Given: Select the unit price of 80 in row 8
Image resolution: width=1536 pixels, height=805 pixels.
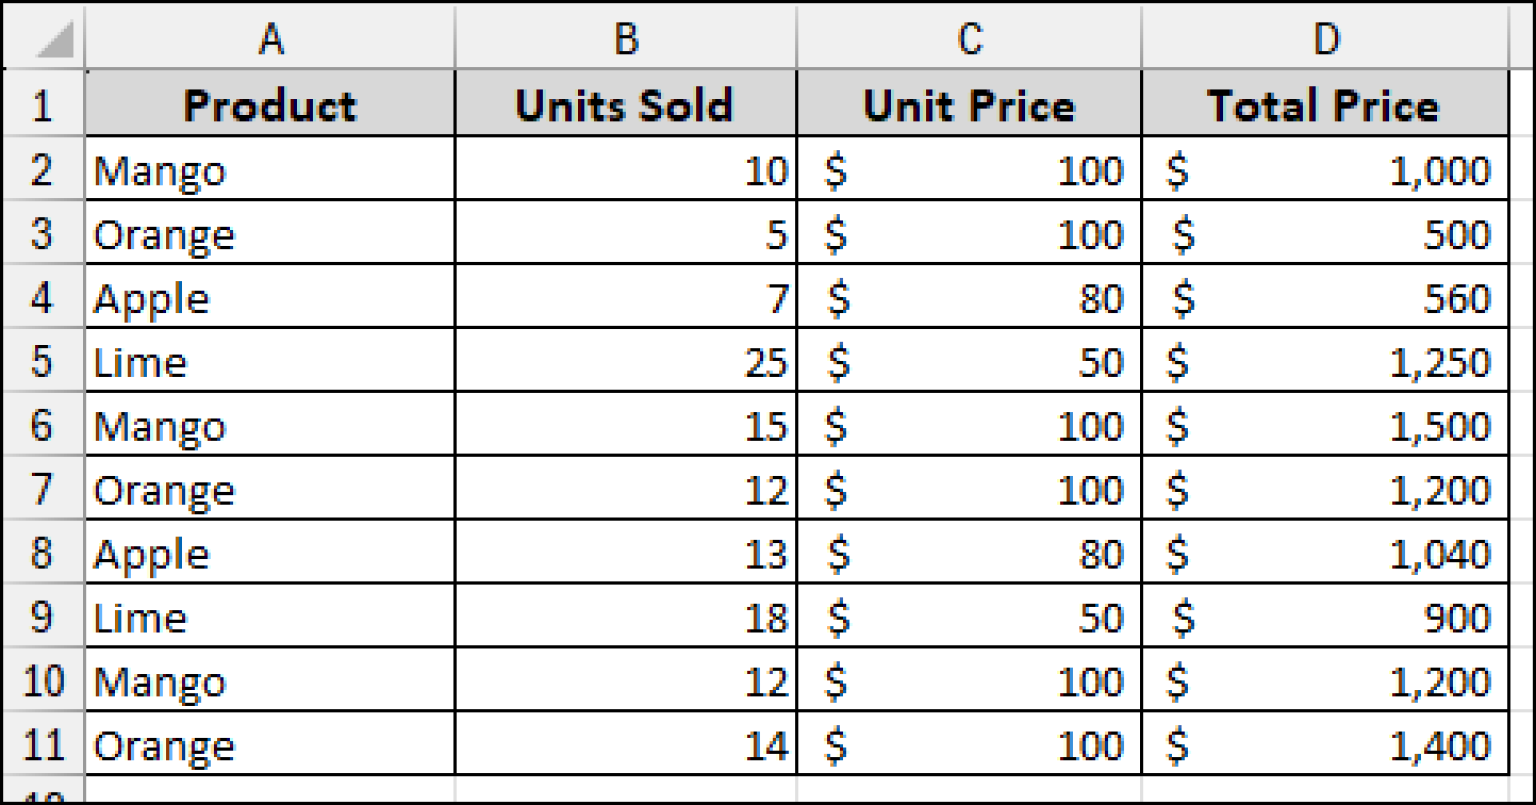Looking at the screenshot, I should [x=966, y=553].
